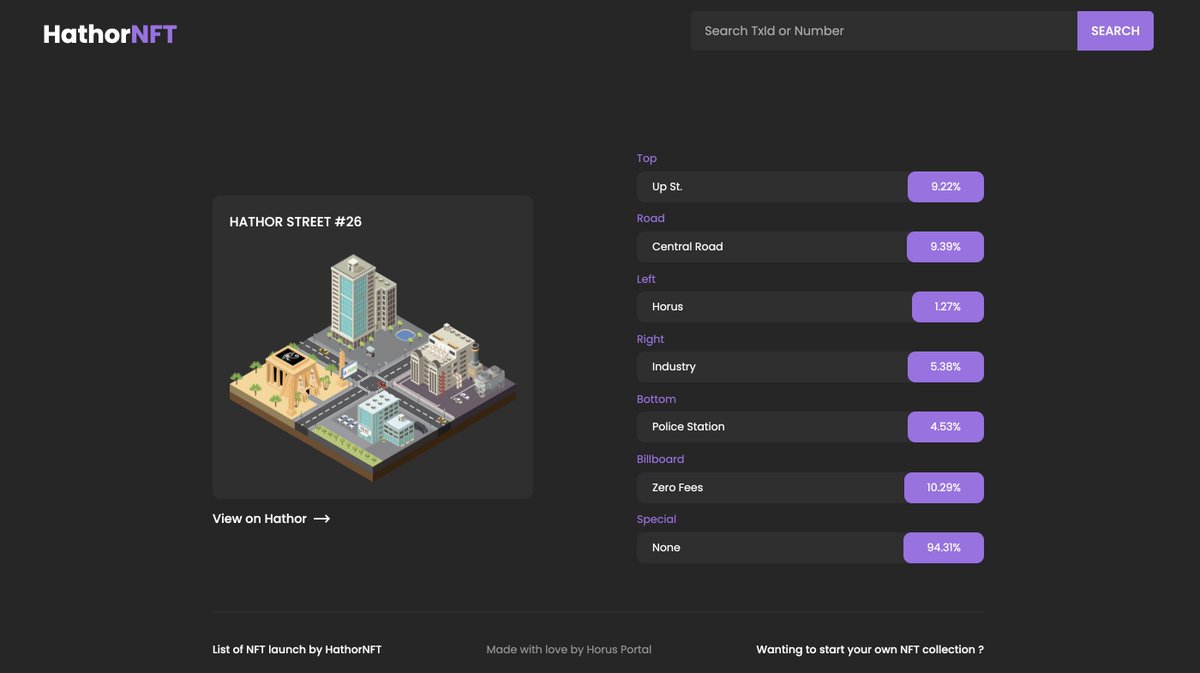Select the Central Road trait row
1200x673 pixels.
tap(810, 247)
